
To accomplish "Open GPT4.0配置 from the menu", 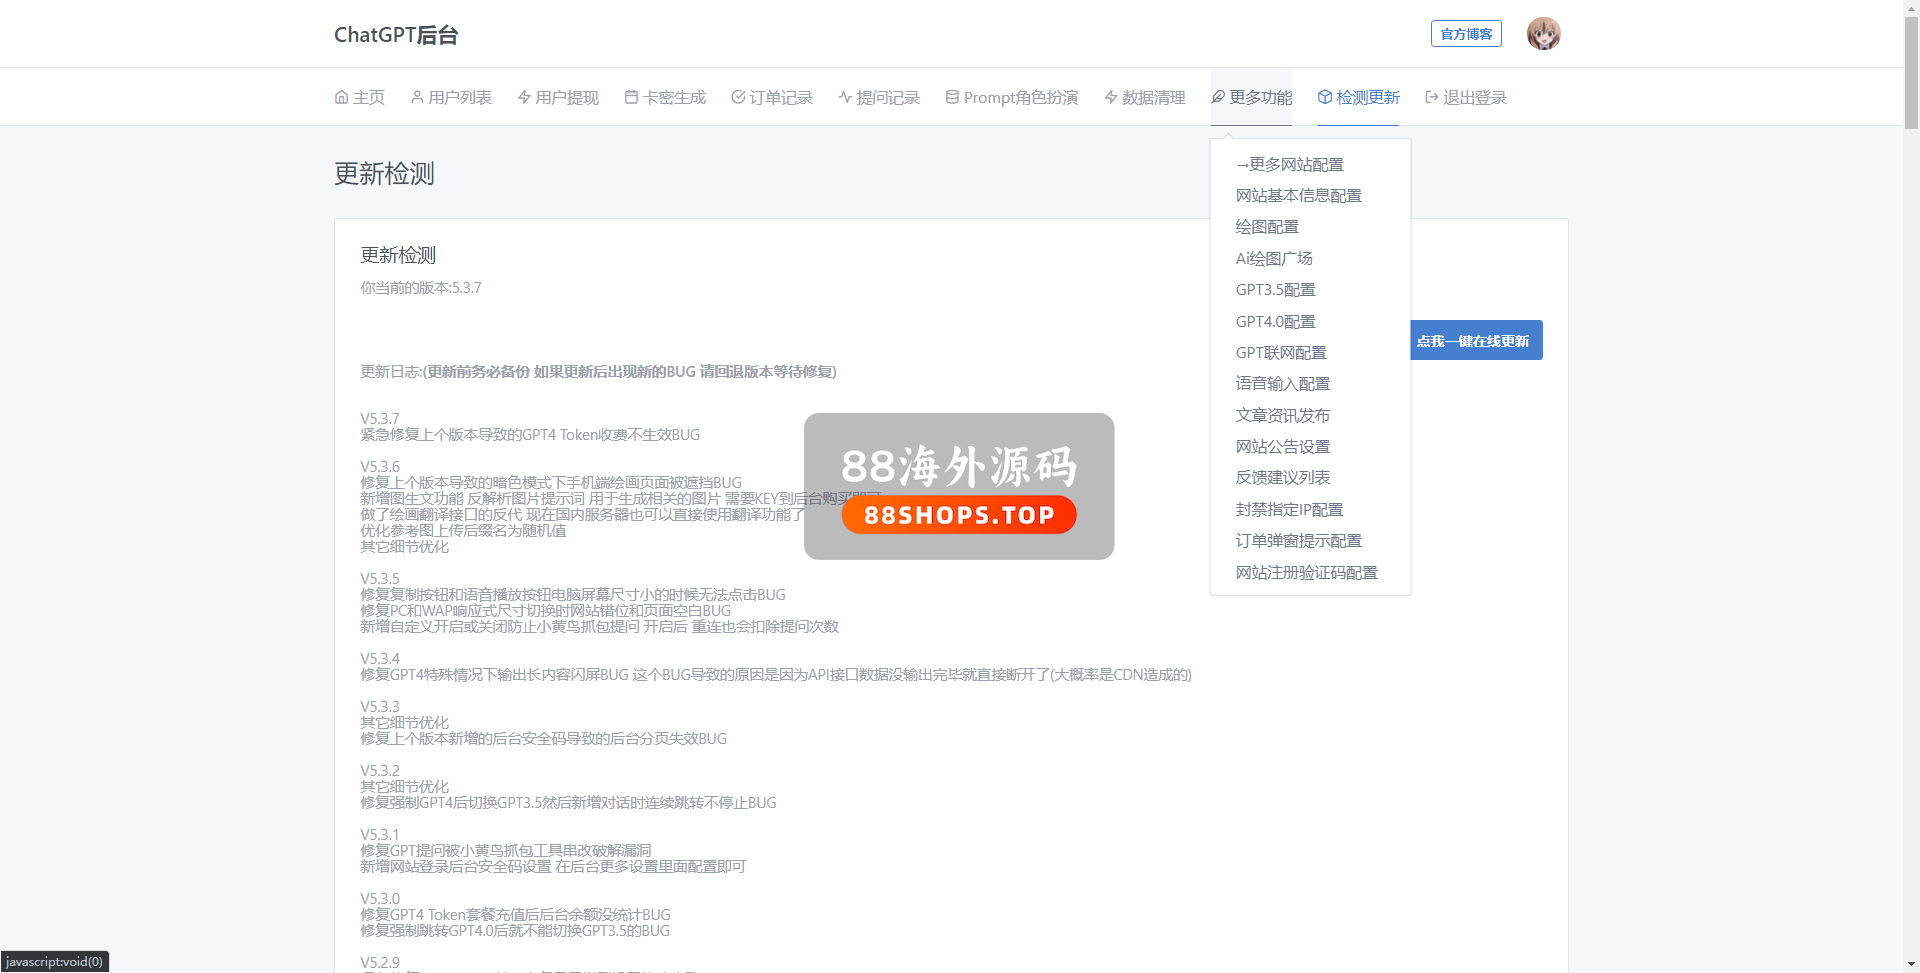I will point(1275,322).
